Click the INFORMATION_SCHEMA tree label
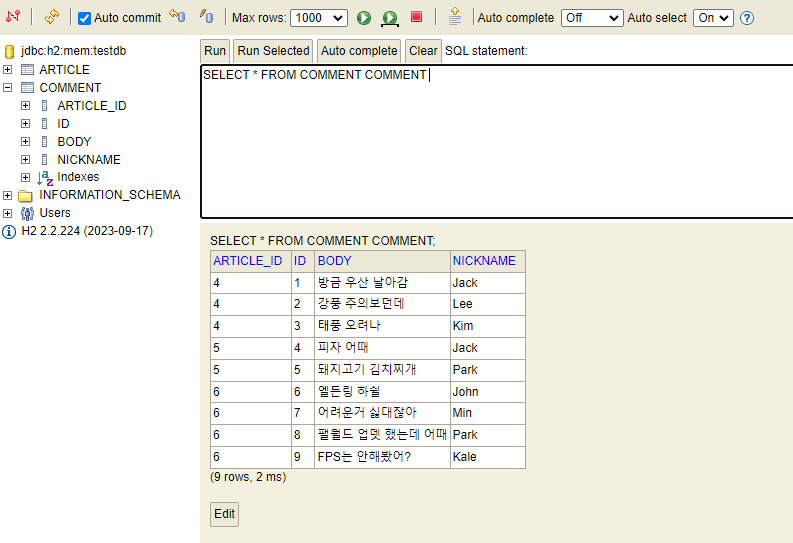This screenshot has width=793, height=543. point(110,195)
